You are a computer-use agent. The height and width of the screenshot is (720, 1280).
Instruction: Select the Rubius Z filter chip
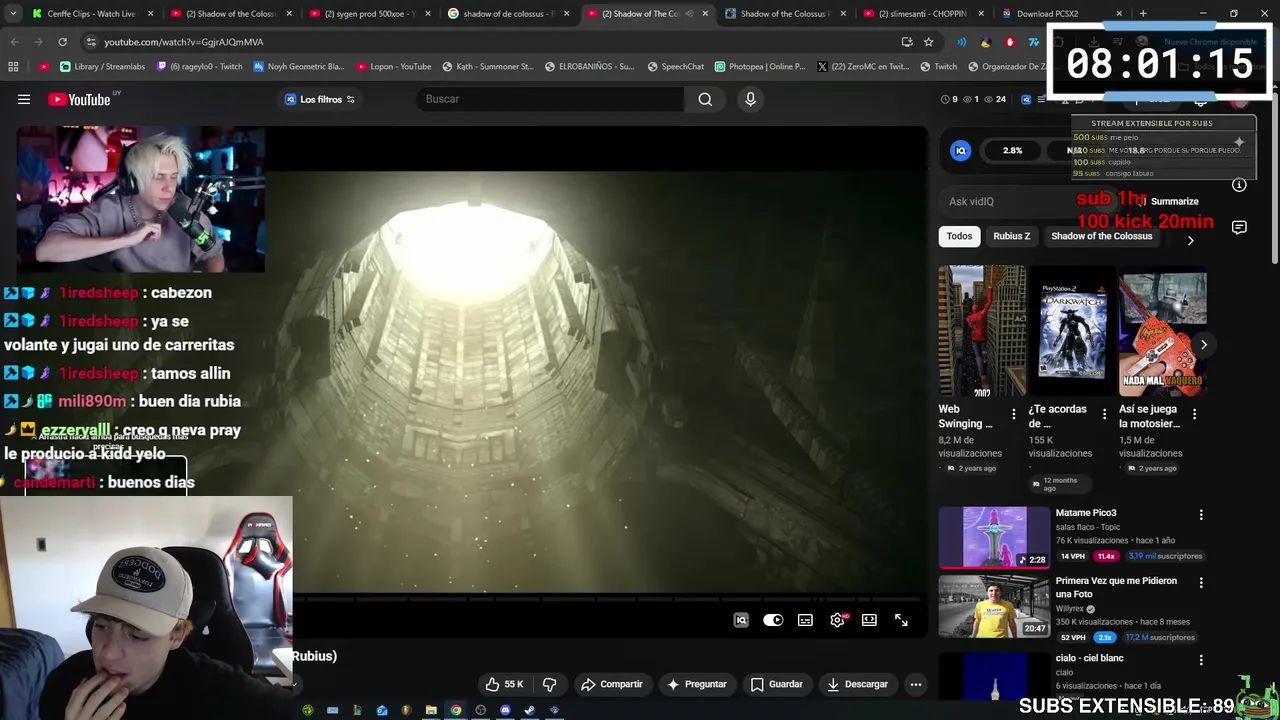coord(1012,236)
